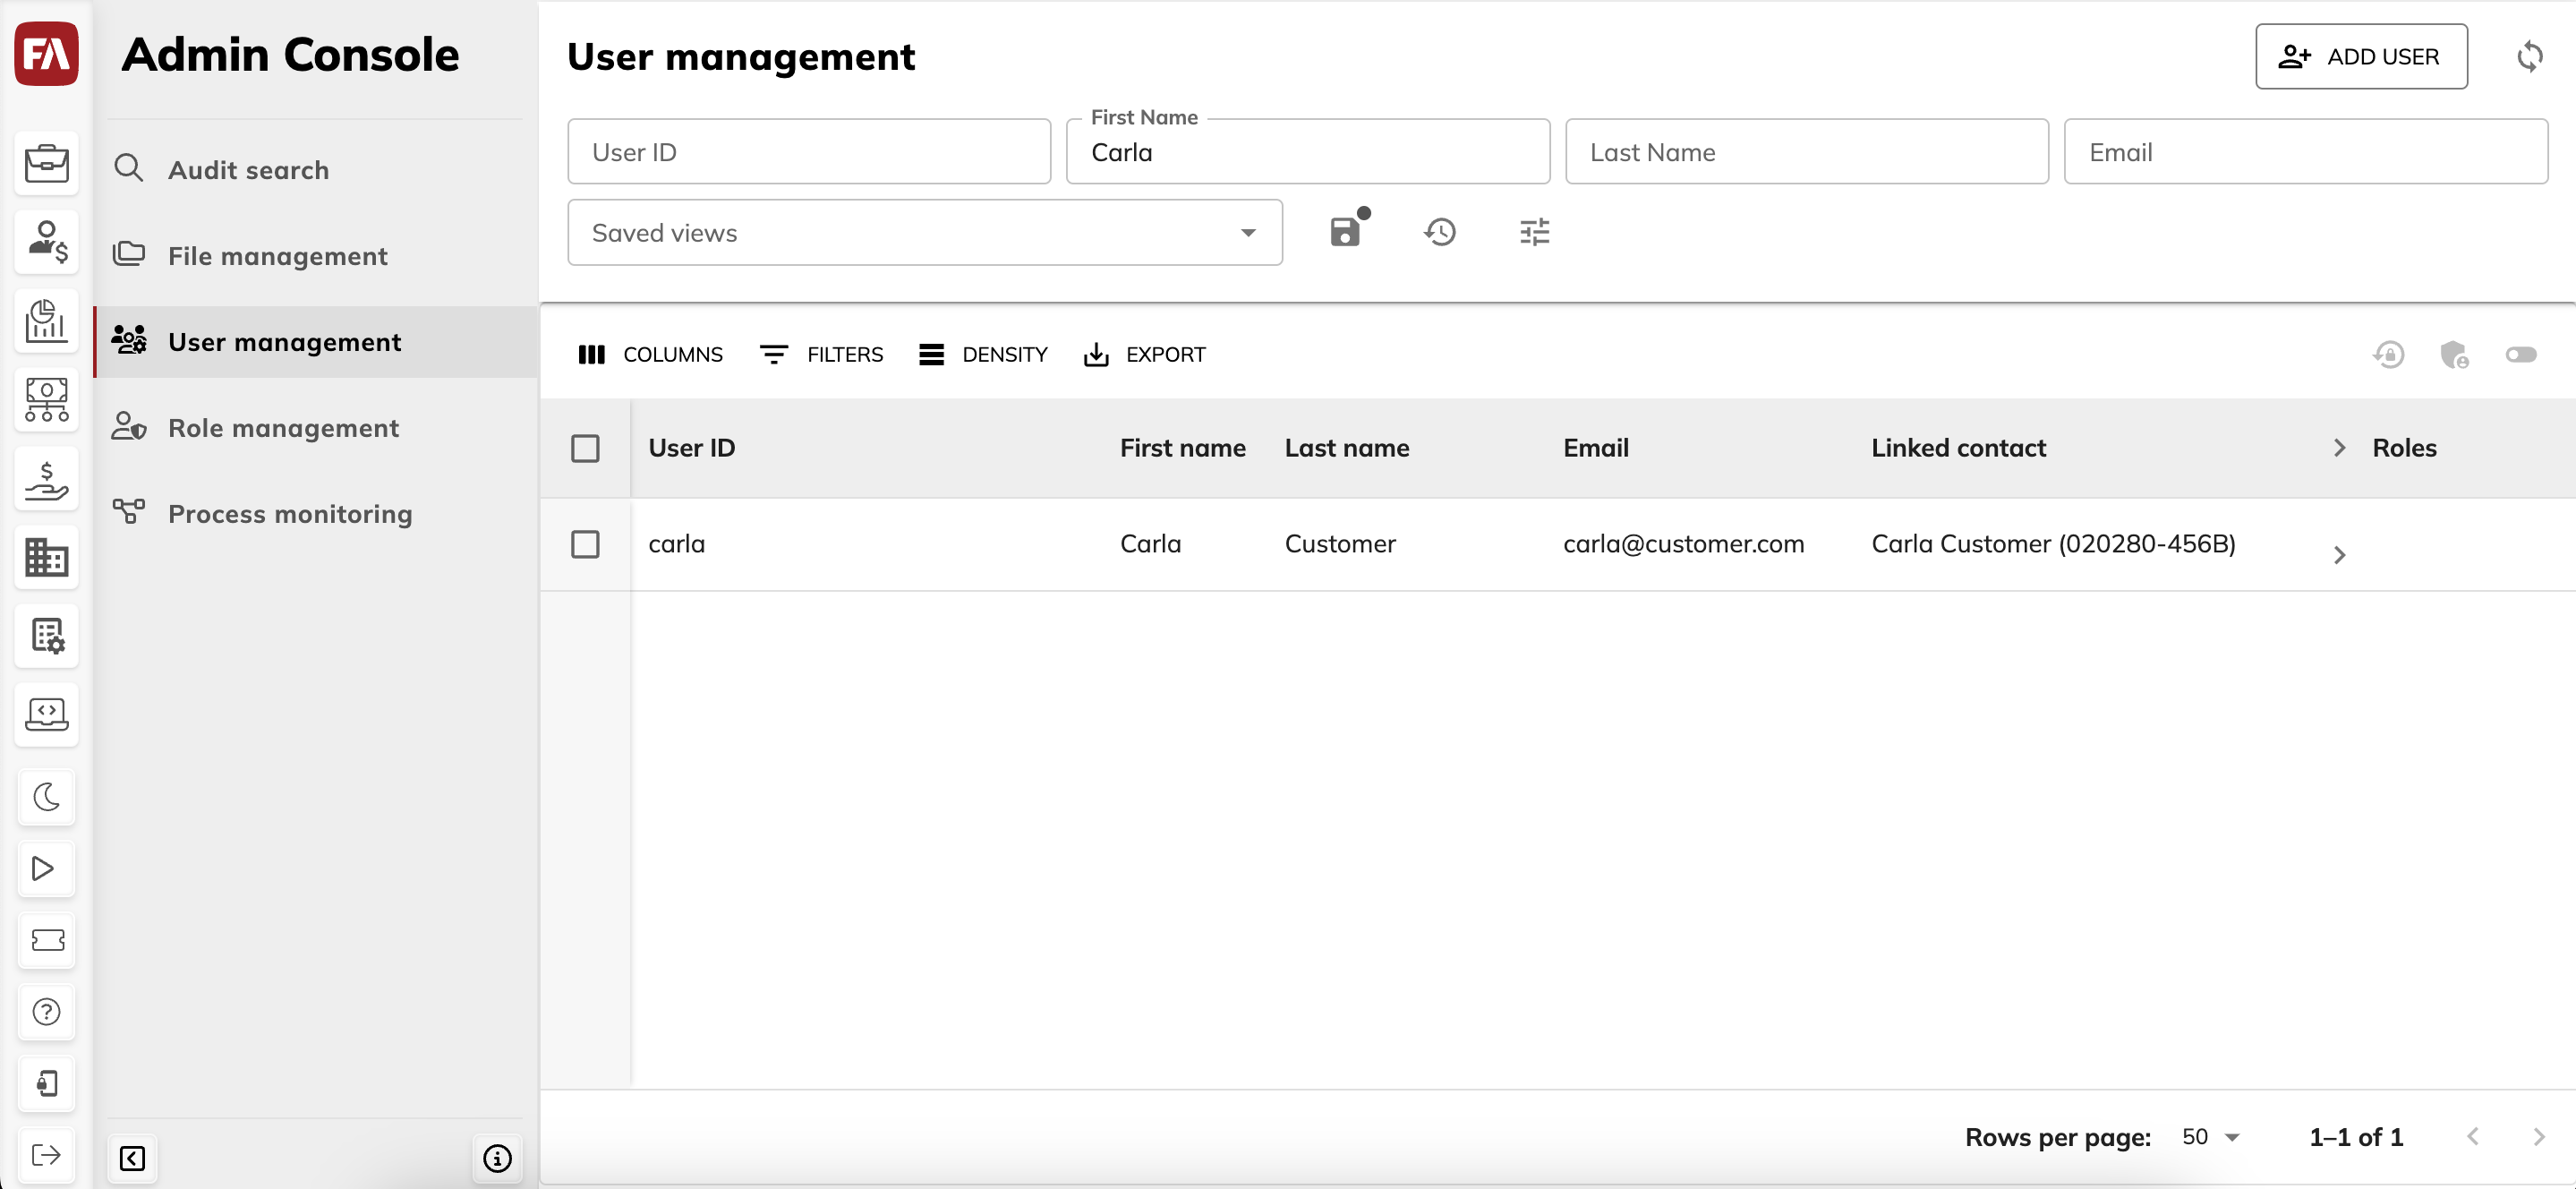Open the FILTERS panel
2576x1189 pixels.
[x=822, y=355]
